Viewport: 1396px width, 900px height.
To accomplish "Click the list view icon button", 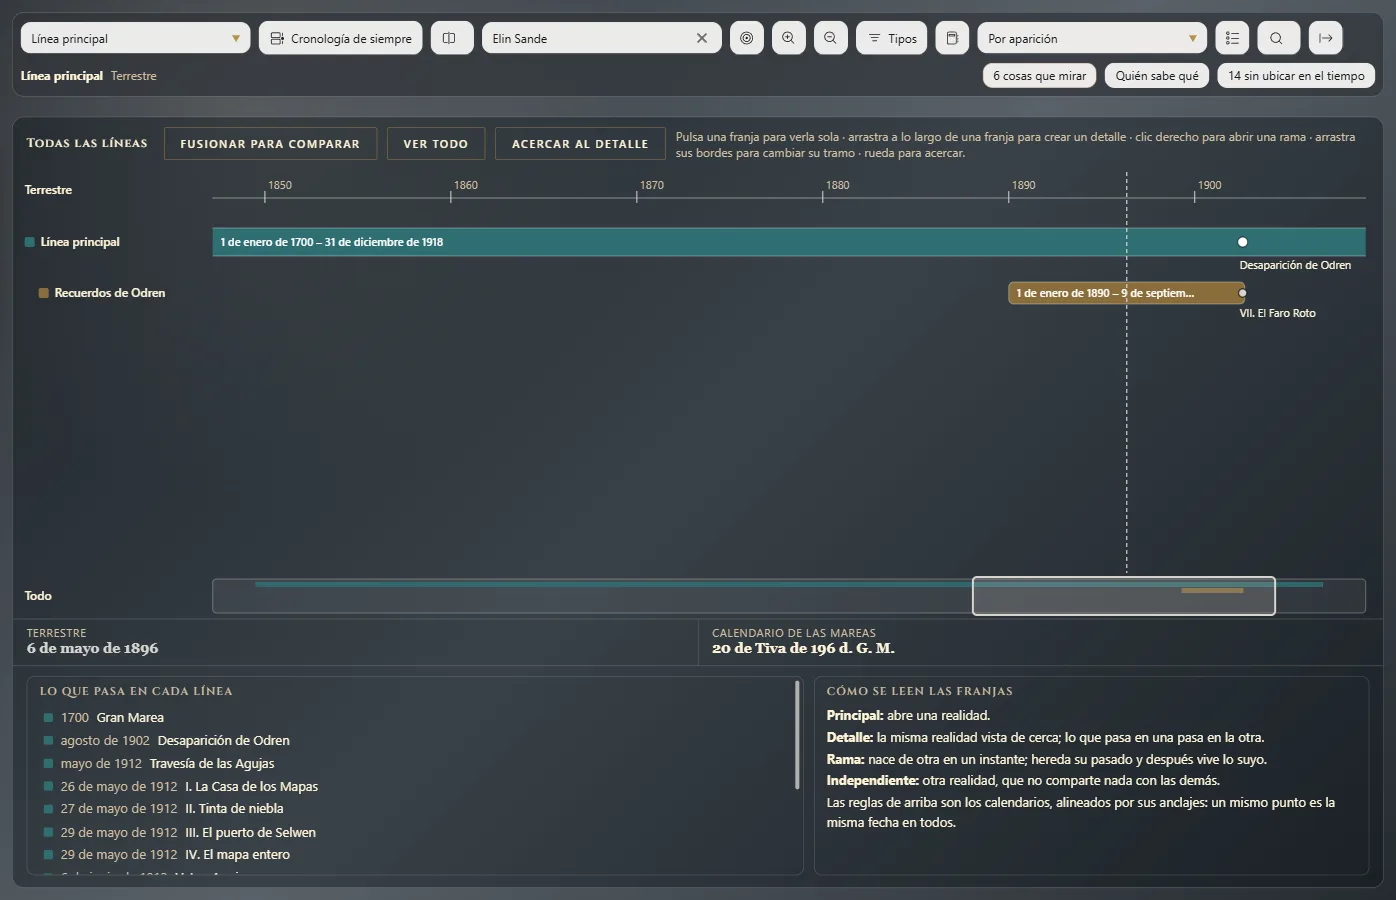I will point(1232,38).
